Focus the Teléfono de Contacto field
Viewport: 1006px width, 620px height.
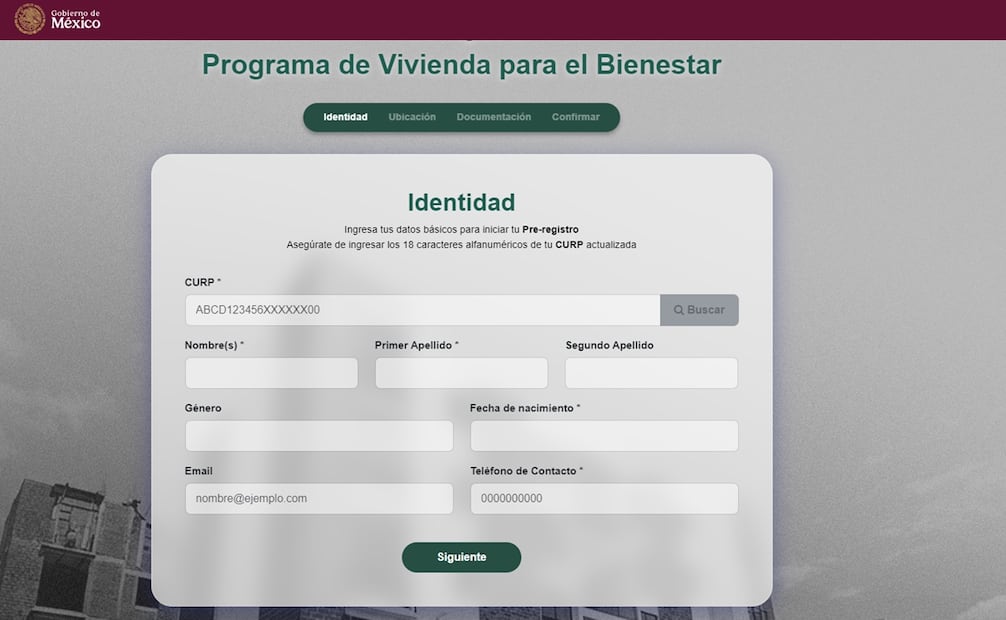[x=604, y=498]
